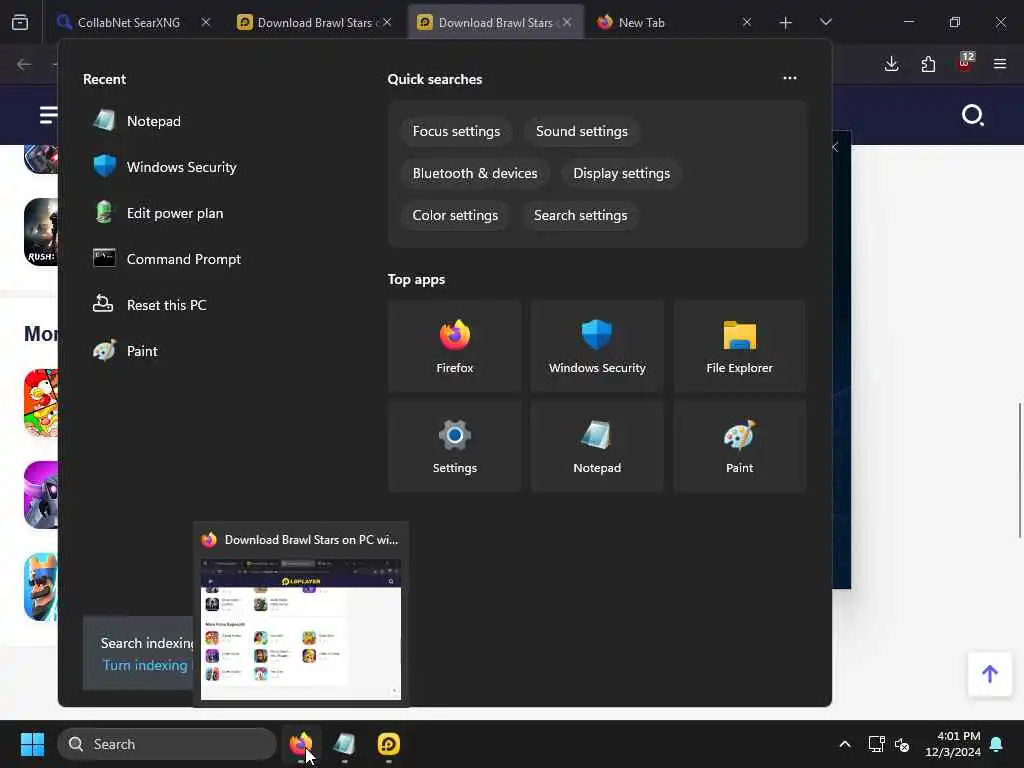Select Focus settings quick search
The height and width of the screenshot is (768, 1024).
click(456, 131)
